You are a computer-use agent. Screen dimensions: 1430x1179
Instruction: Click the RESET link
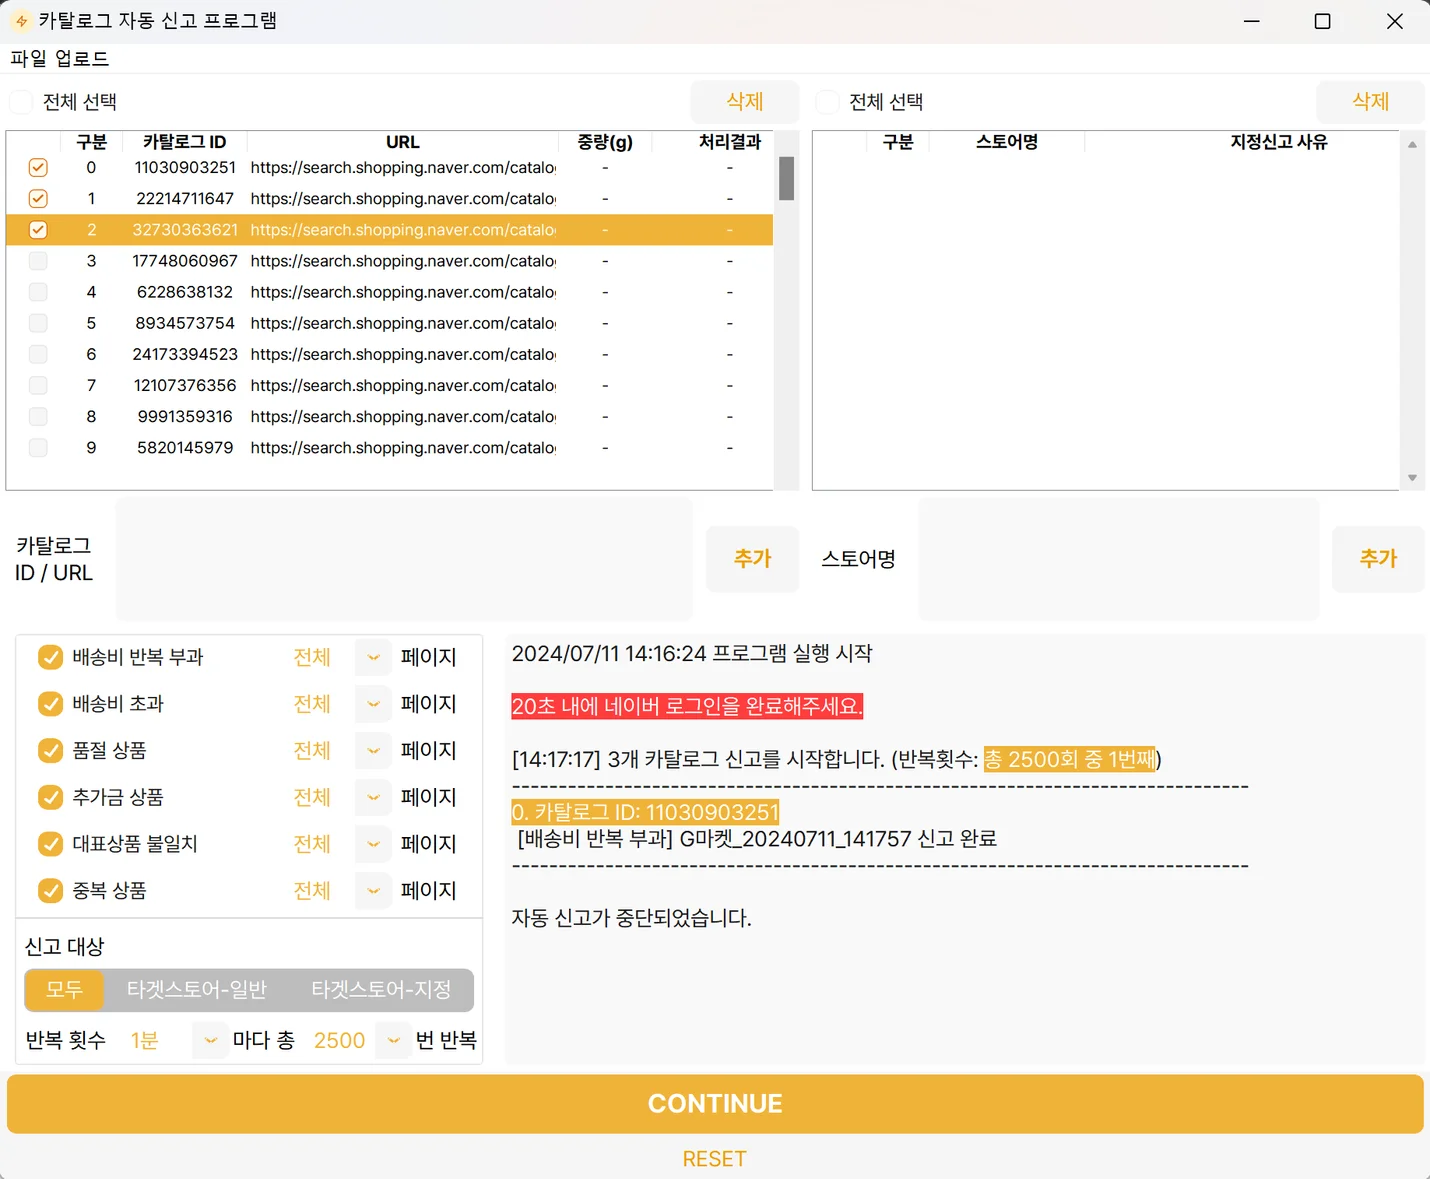pos(715,1159)
